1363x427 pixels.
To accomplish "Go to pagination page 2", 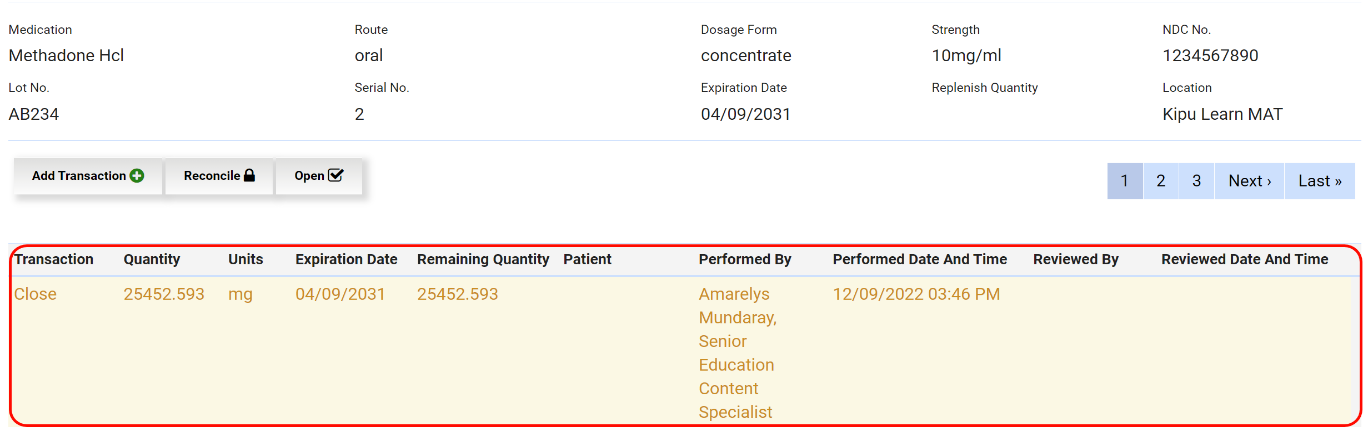I will click(1160, 181).
